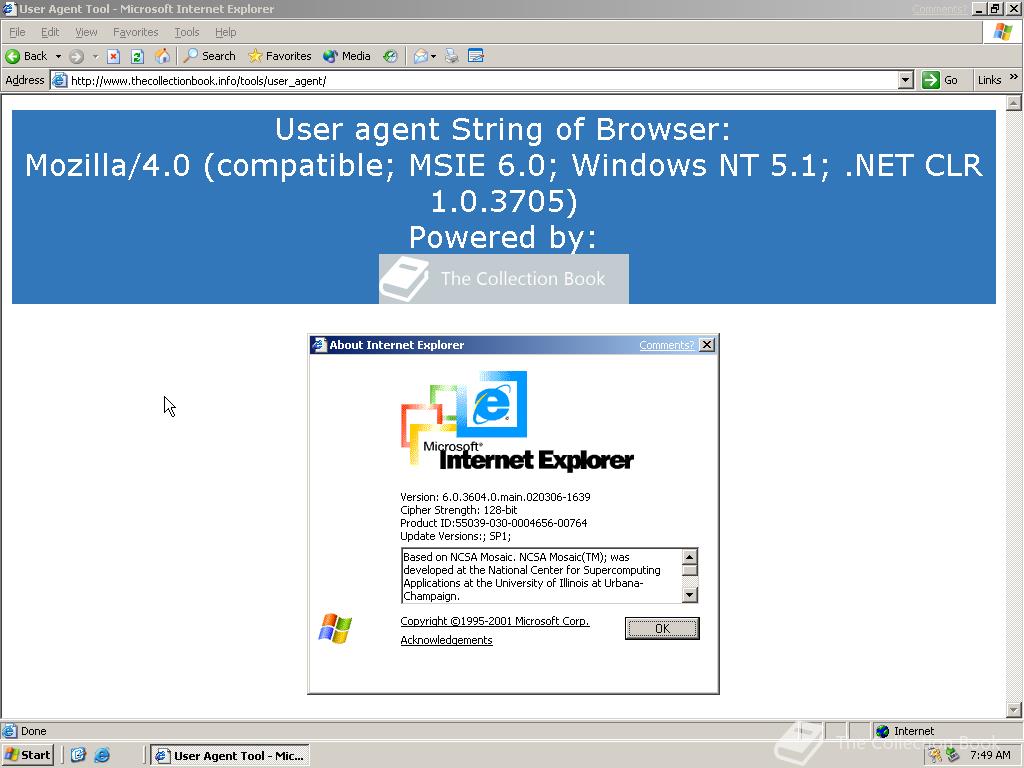
Task: Open the View menu
Action: (x=86, y=32)
